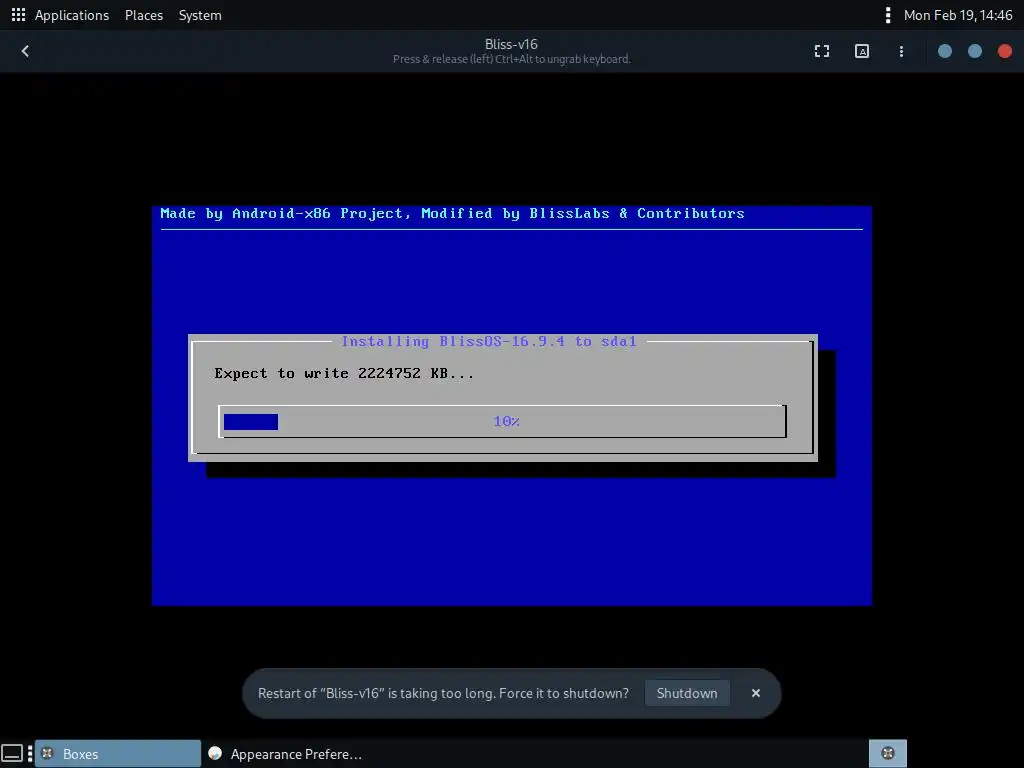Viewport: 1024px width, 768px height.
Task: Click the taskbar window list handle dots
Action: tap(30, 754)
